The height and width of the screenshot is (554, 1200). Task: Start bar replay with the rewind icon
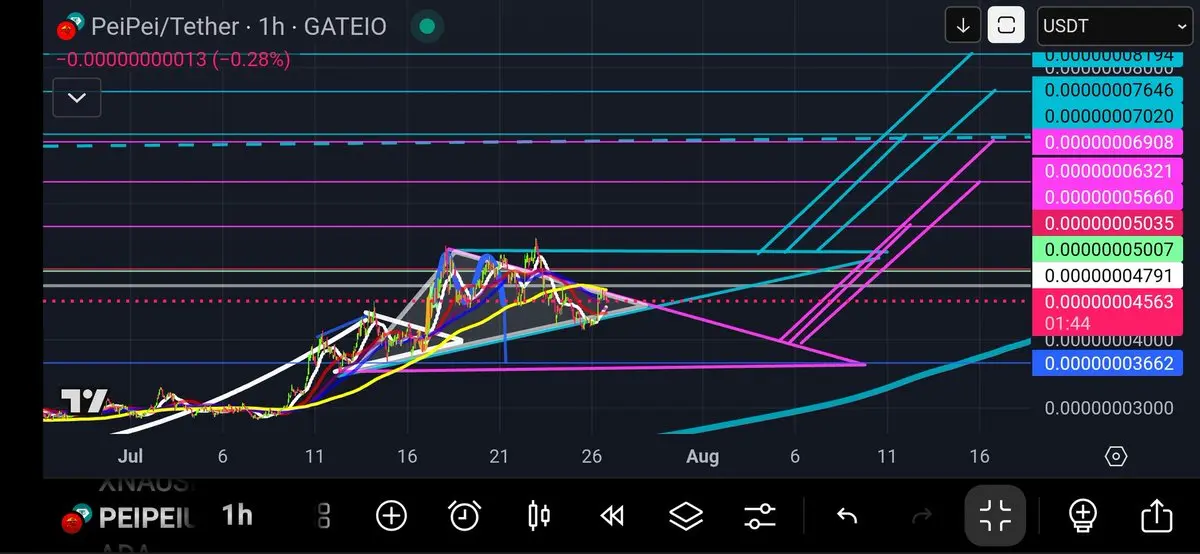(x=612, y=516)
